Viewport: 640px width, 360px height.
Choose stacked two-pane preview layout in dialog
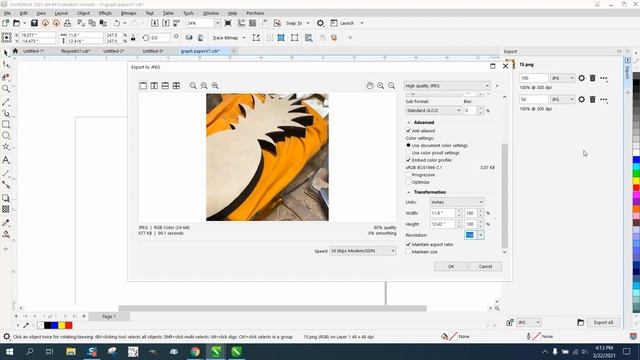pos(165,86)
